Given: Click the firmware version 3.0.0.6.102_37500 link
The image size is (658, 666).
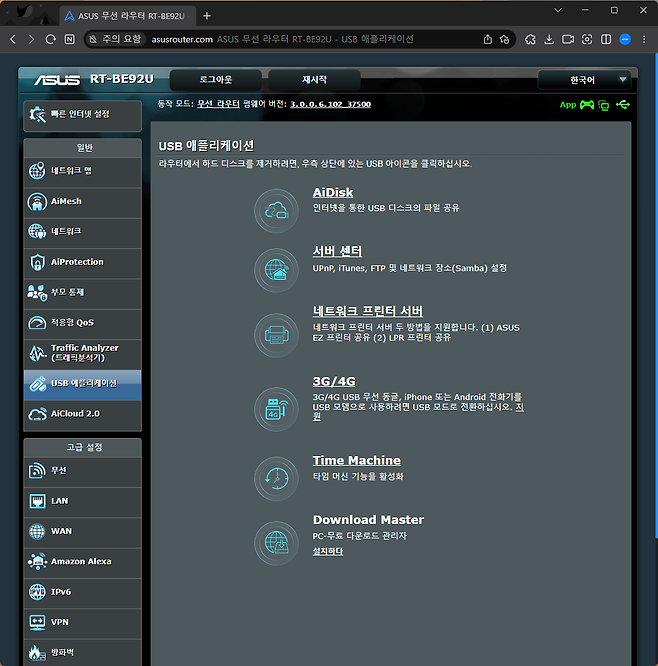Looking at the screenshot, I should point(330,104).
